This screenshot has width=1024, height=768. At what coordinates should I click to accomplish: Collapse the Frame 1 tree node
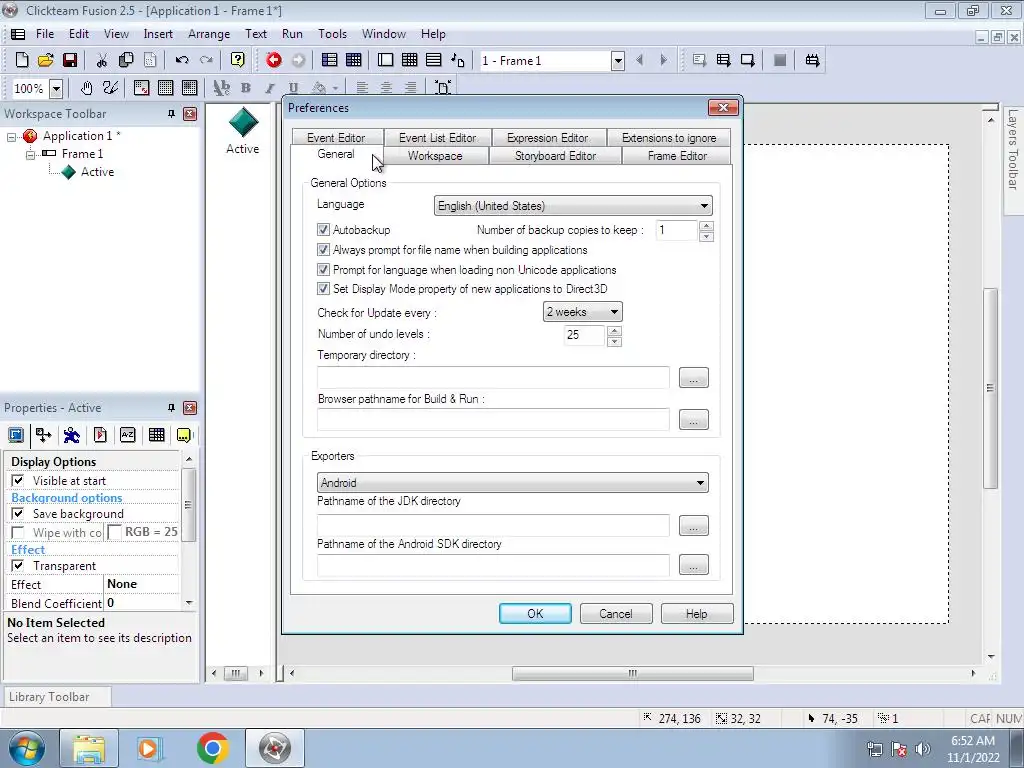pyautogui.click(x=30, y=155)
